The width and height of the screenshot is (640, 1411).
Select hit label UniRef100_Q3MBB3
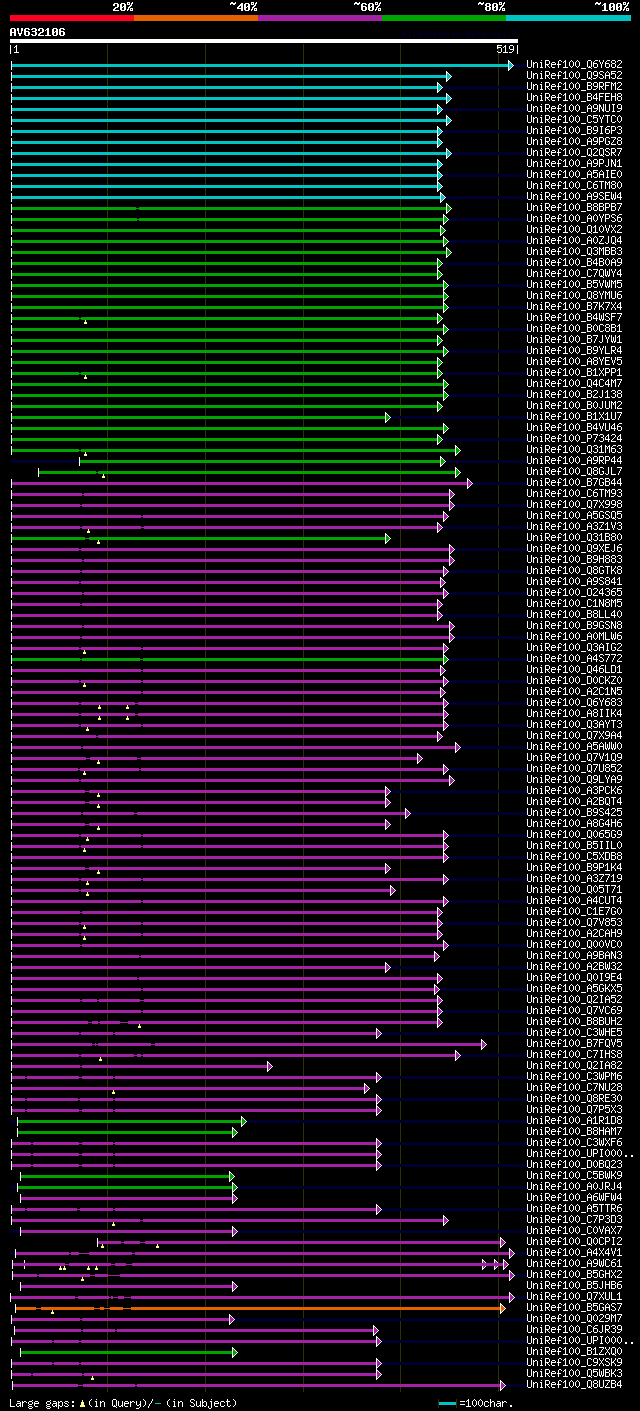(574, 252)
